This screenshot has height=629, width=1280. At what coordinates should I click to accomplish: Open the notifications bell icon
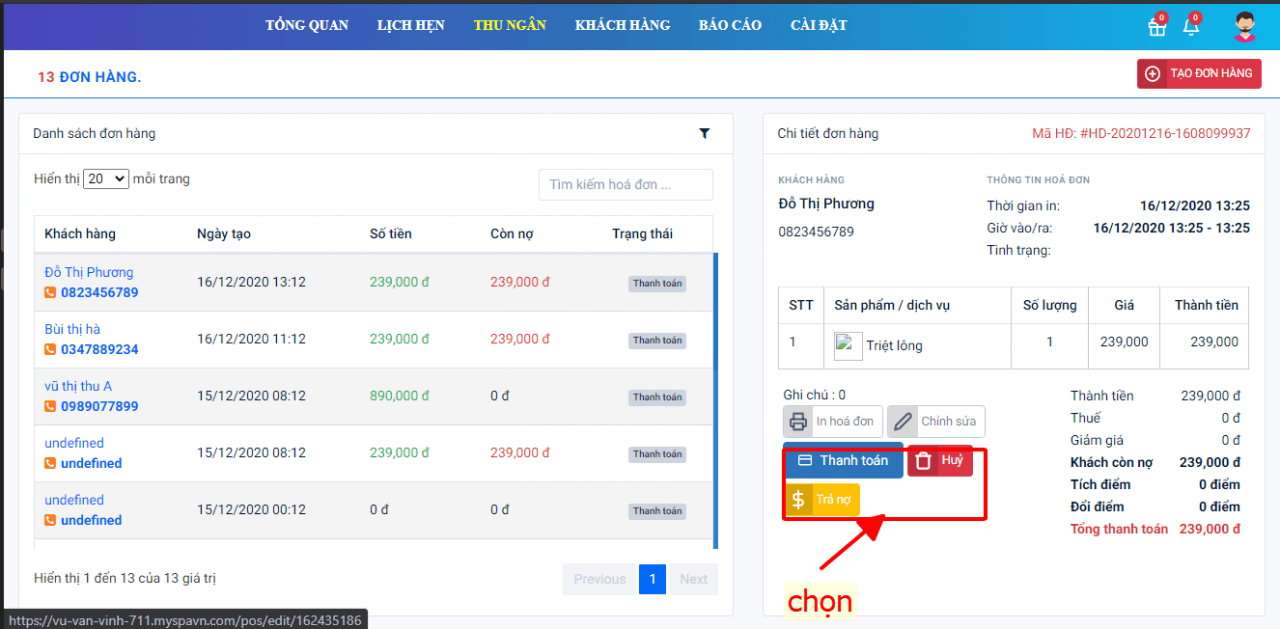click(1191, 27)
